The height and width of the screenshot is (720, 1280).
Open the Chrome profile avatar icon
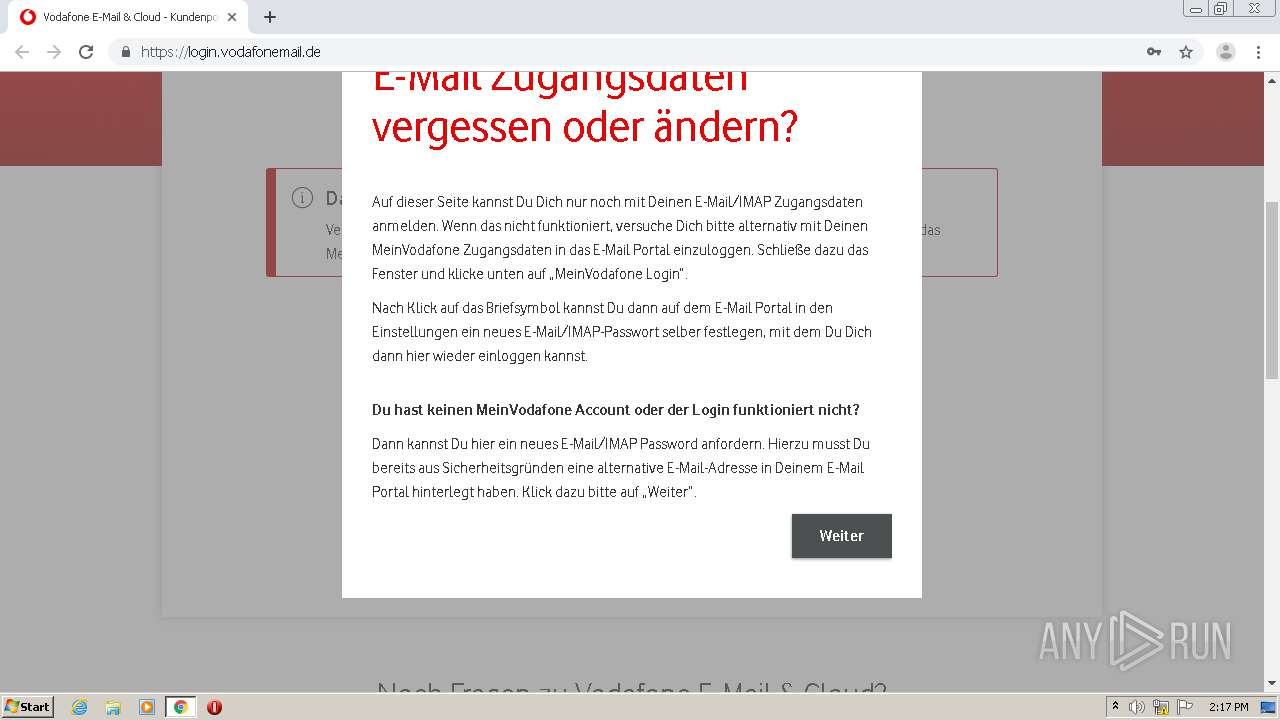pos(1226,52)
